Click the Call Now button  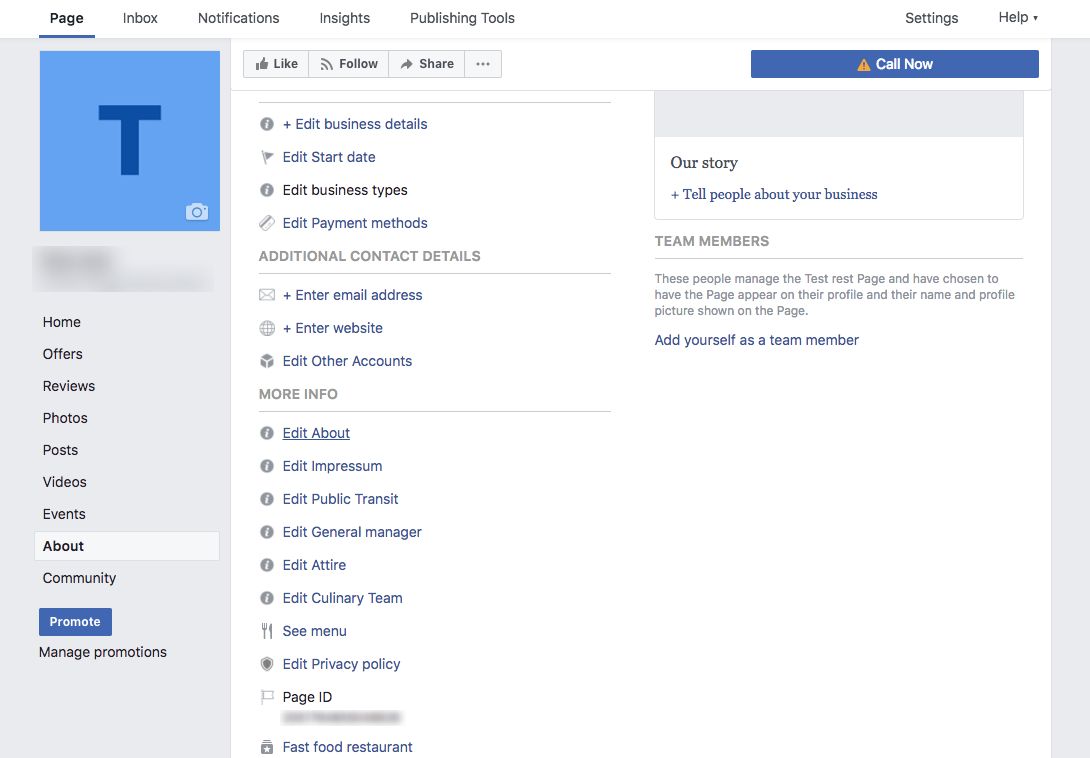click(895, 64)
